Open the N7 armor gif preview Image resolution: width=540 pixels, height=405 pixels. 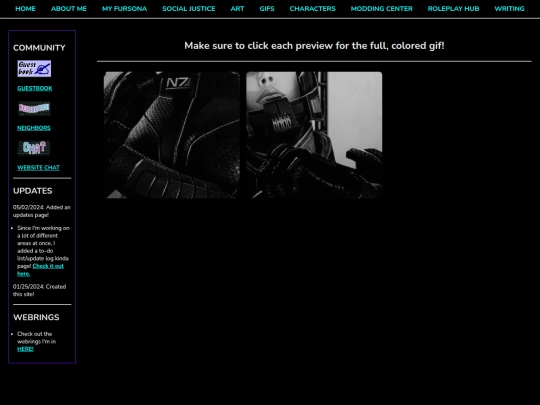tap(172, 135)
